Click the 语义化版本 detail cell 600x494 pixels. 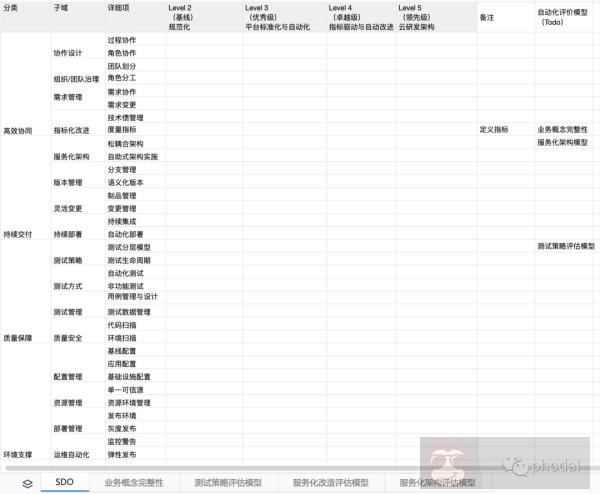[135, 183]
